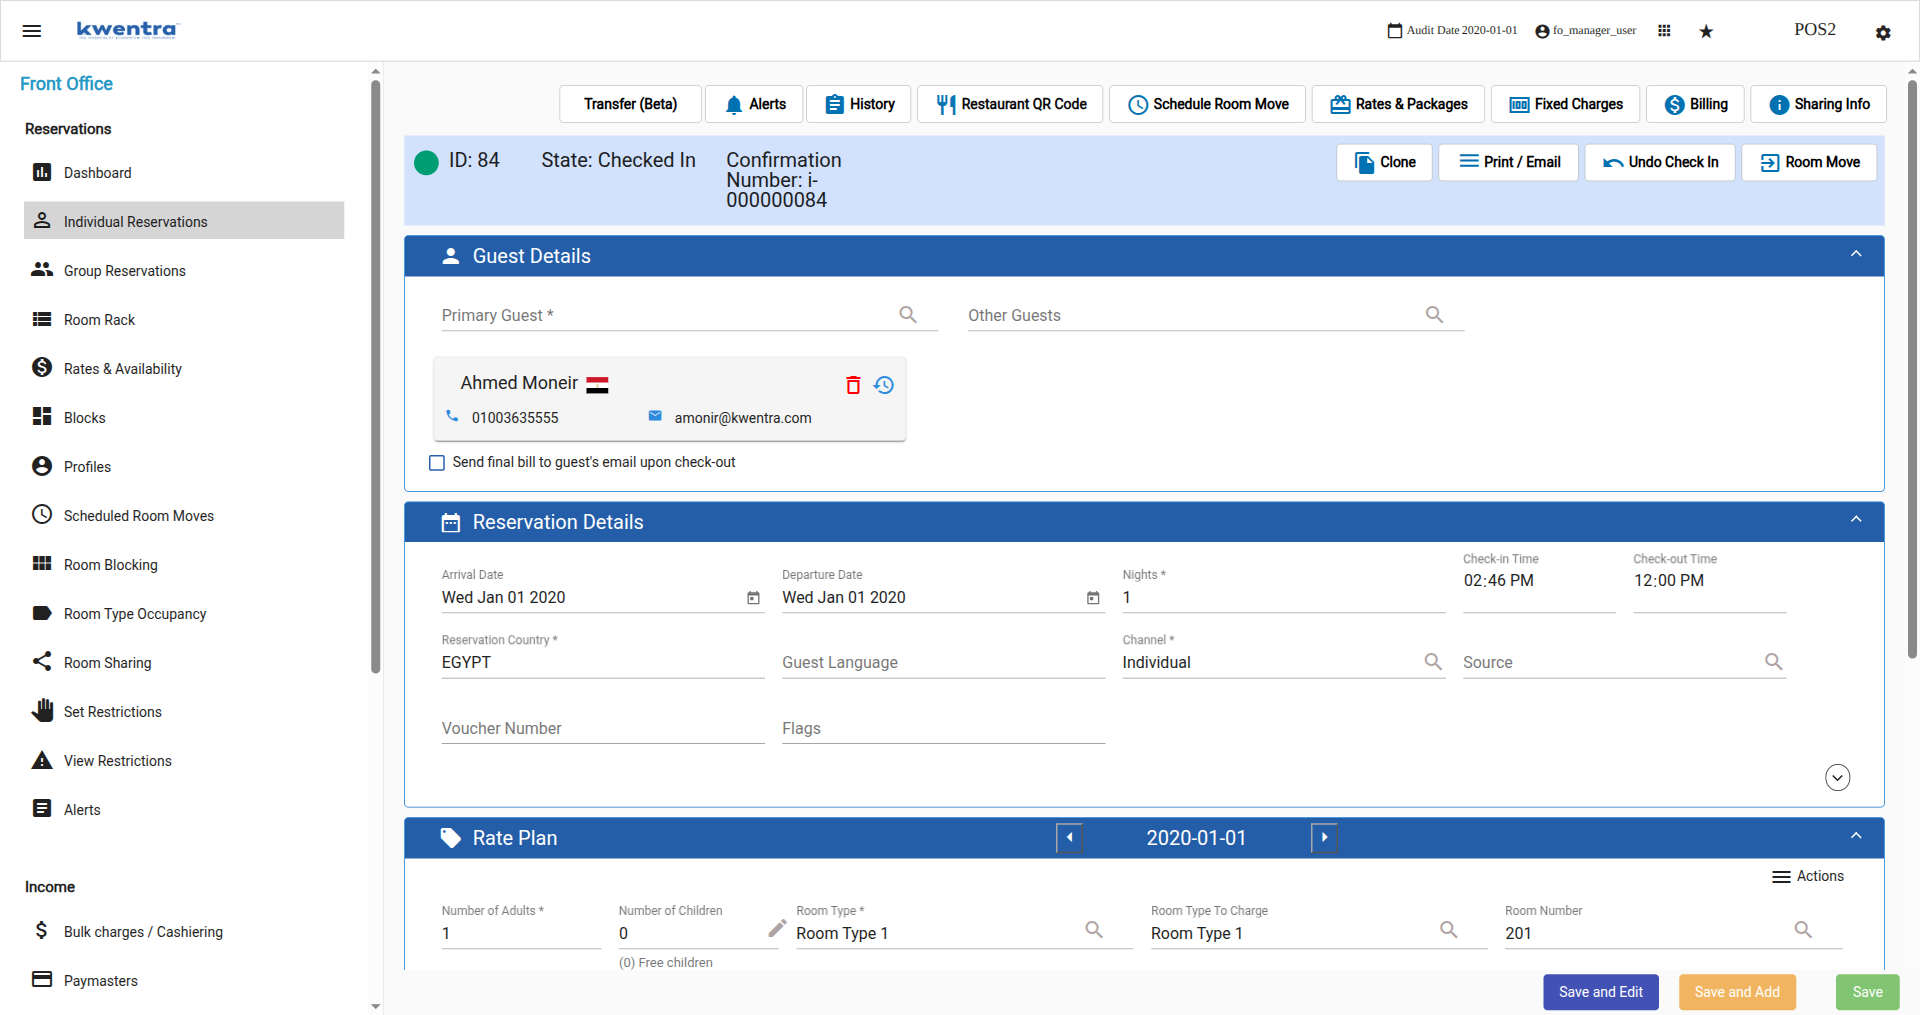Search Room Type with magnifier icon

[1094, 930]
